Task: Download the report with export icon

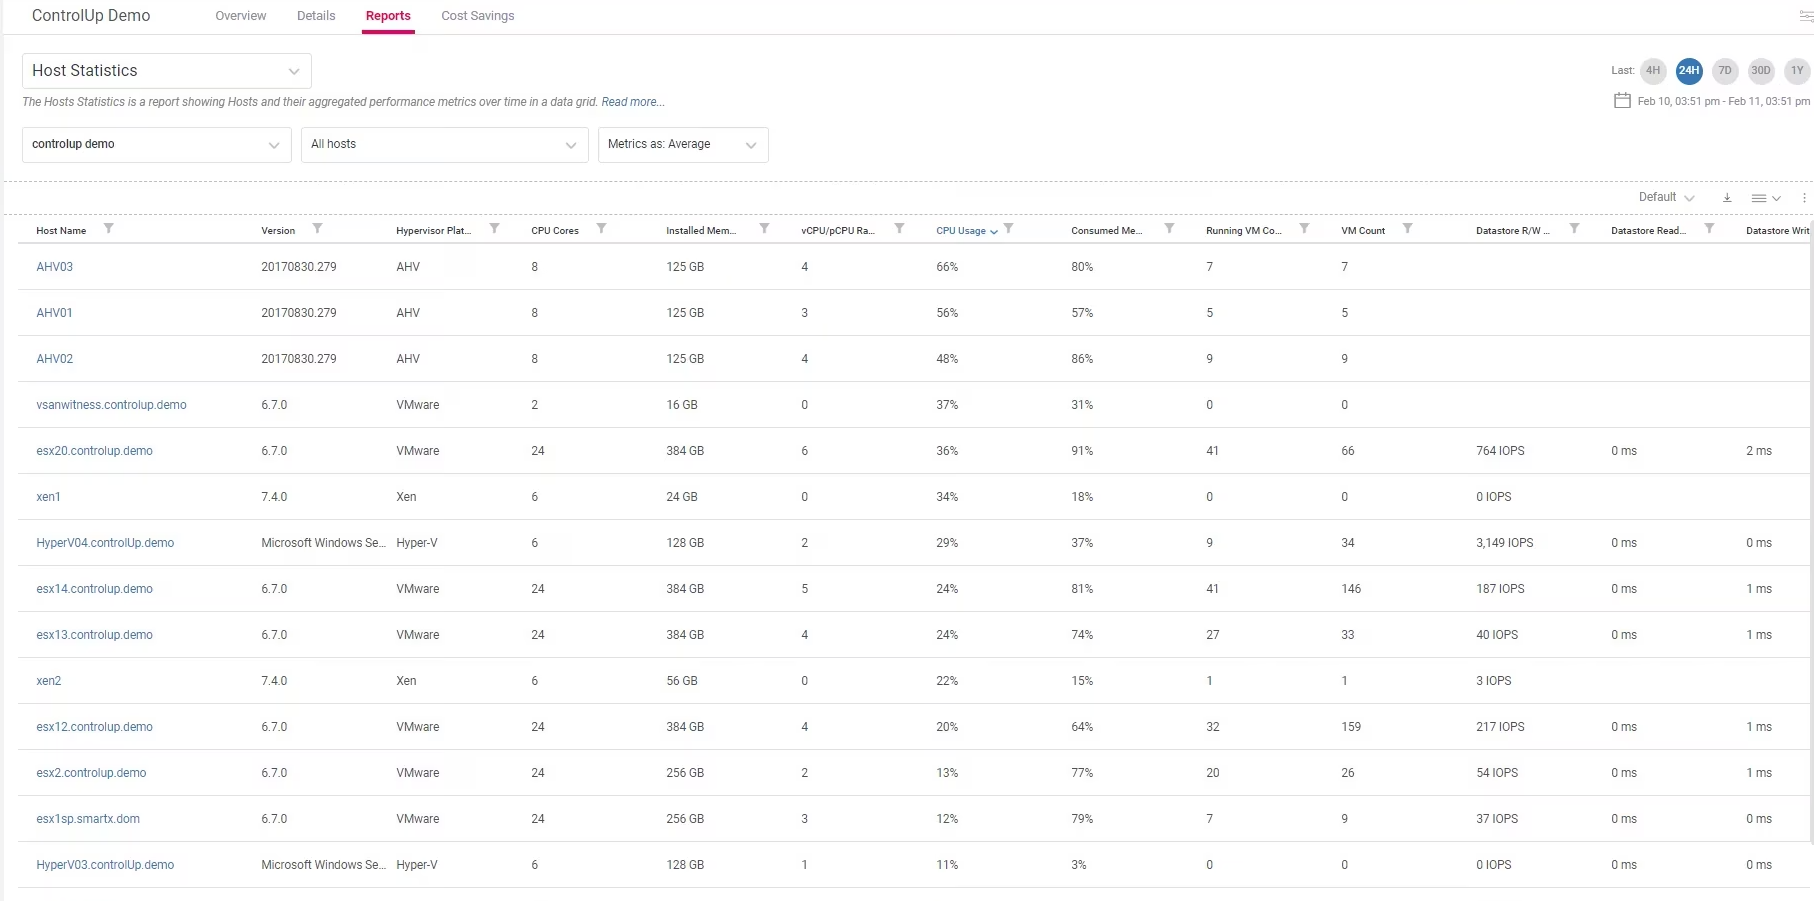Action: 1727,198
